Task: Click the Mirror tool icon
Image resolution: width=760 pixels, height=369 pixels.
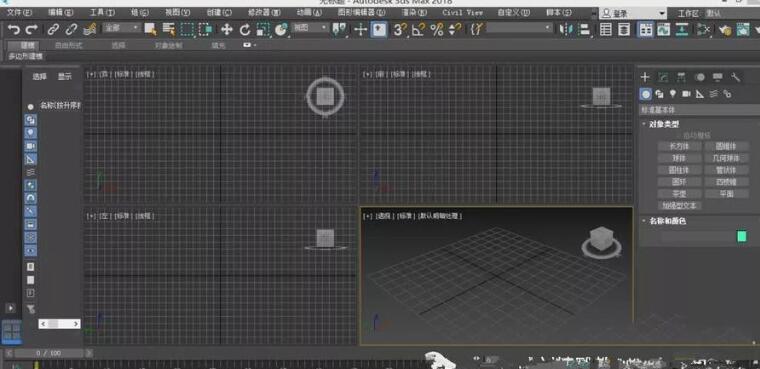Action: coord(566,30)
